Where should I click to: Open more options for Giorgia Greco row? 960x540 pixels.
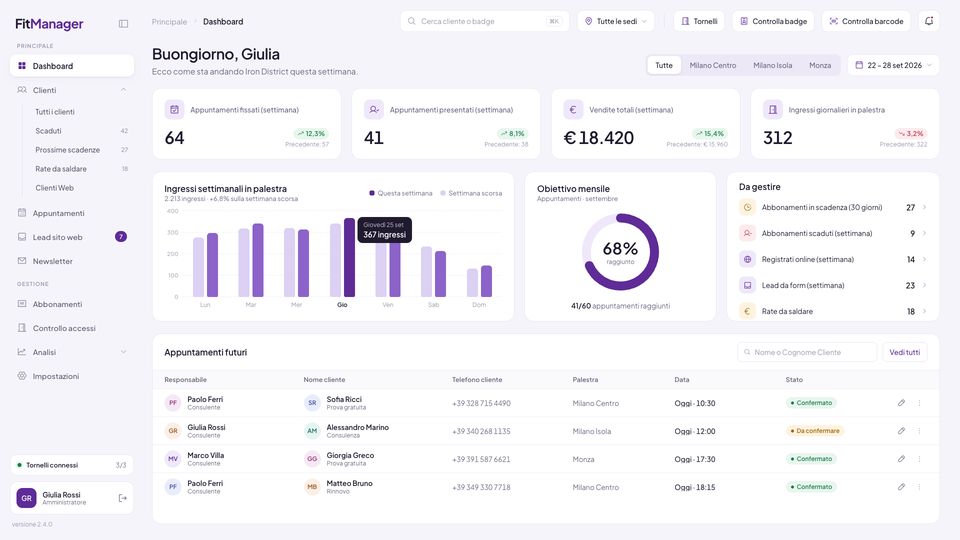click(x=919, y=459)
